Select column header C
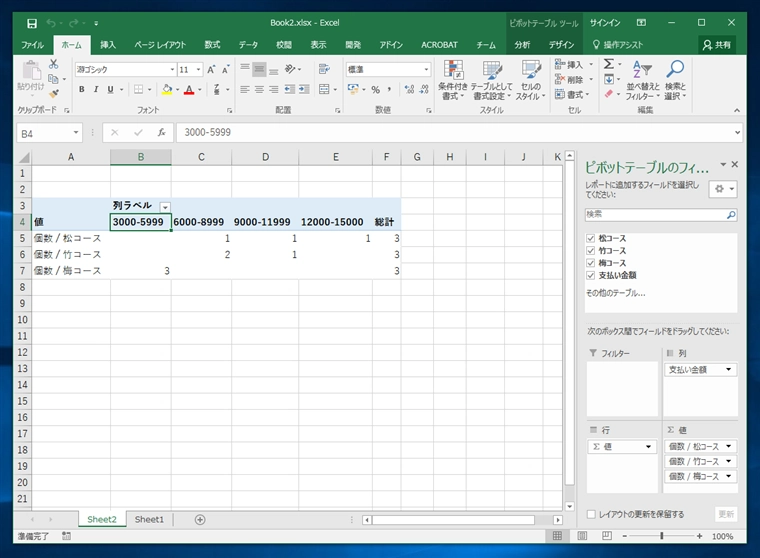 tap(201, 157)
